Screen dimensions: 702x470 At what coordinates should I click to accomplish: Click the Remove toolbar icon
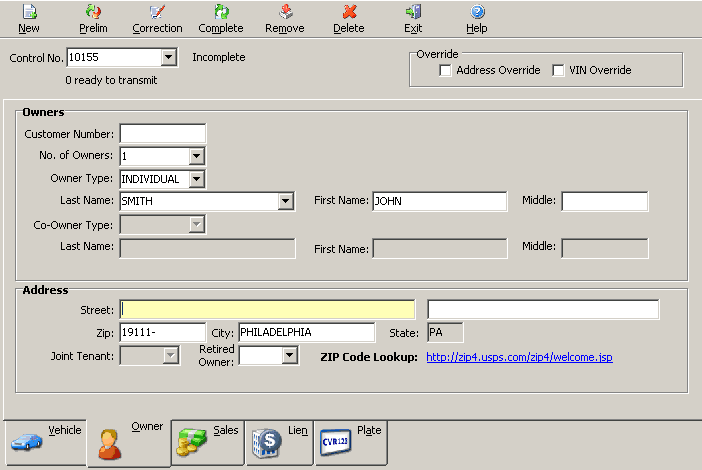click(x=285, y=13)
